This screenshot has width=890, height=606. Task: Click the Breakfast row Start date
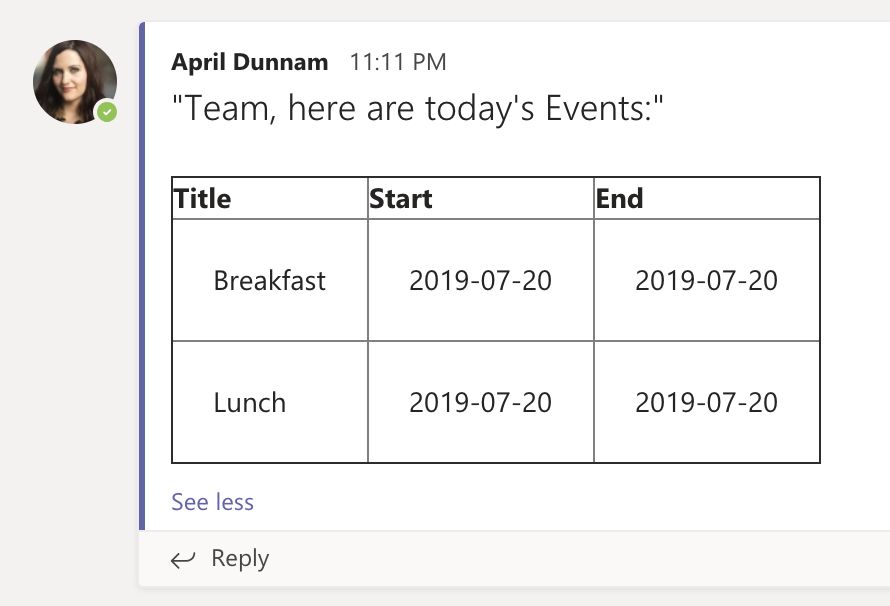tap(480, 281)
